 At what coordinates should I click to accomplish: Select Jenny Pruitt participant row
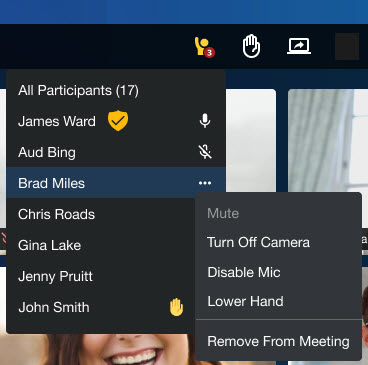(x=101, y=276)
